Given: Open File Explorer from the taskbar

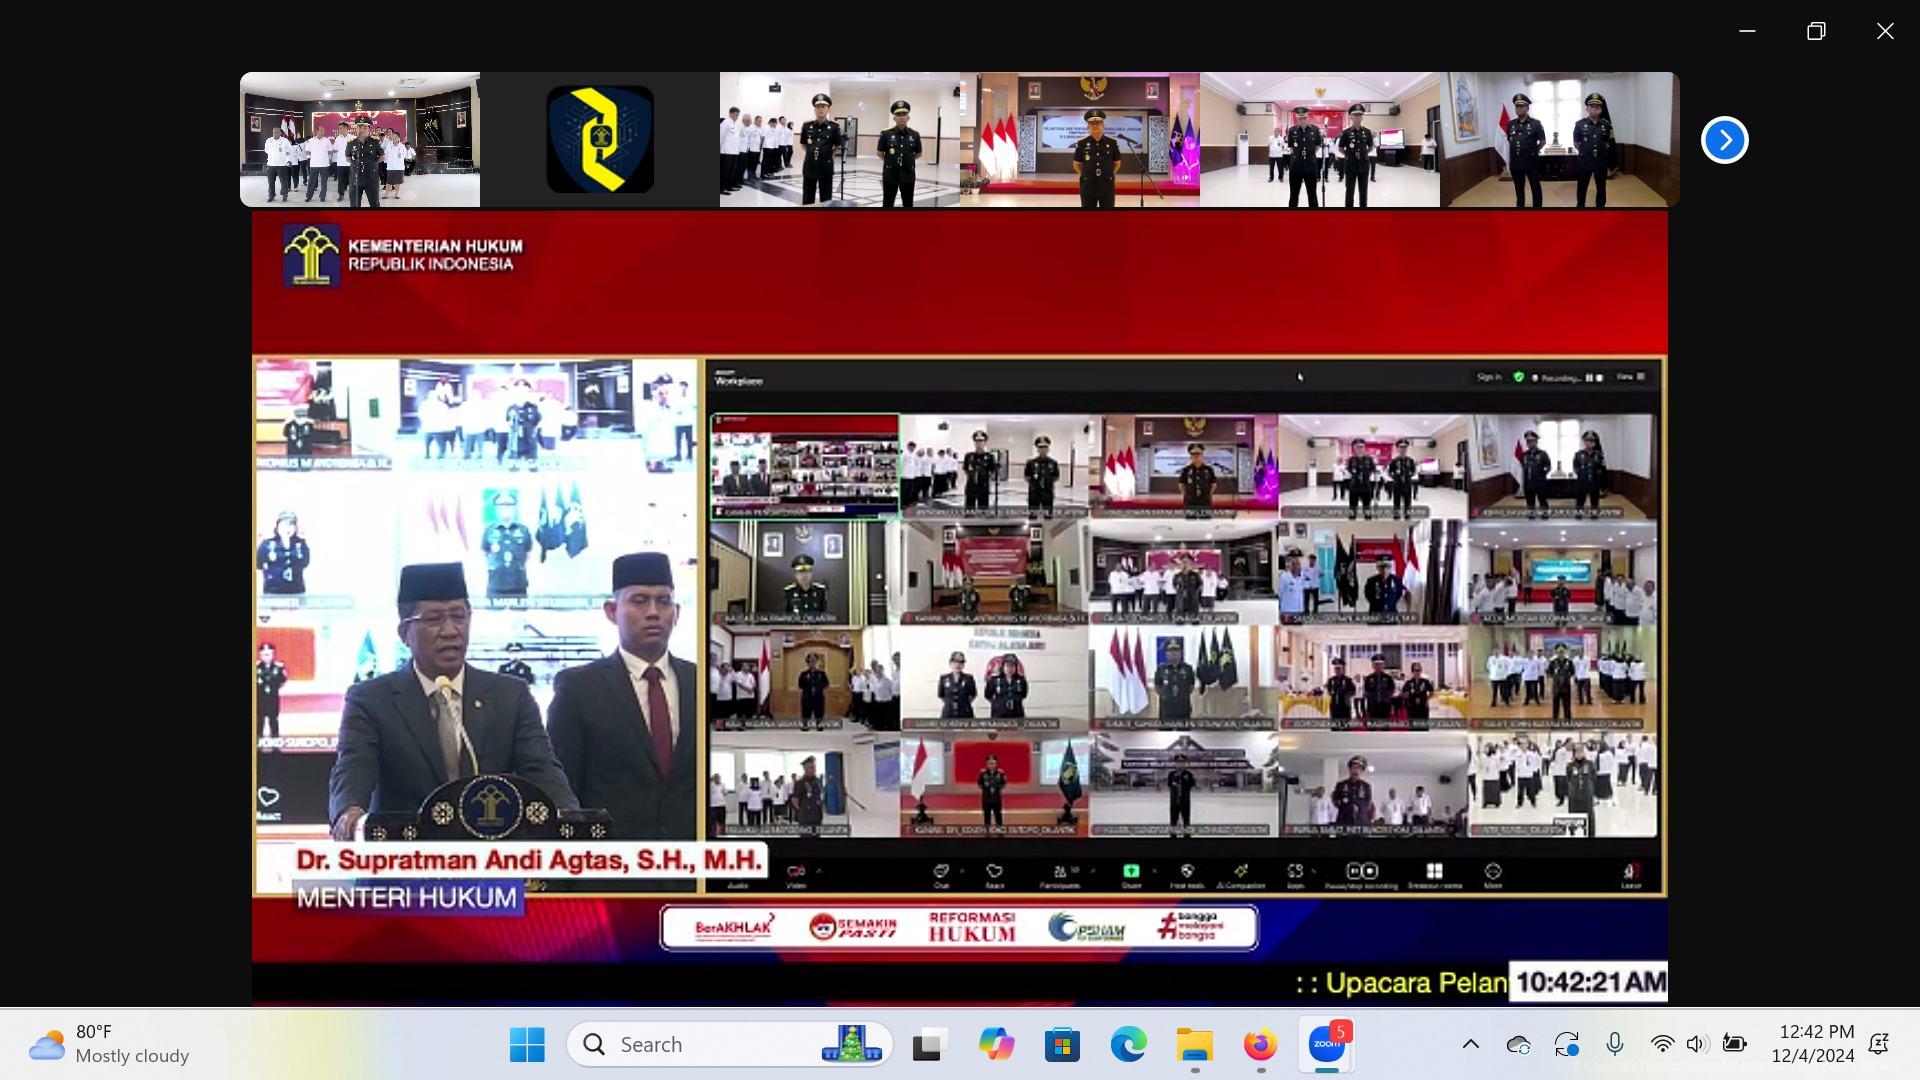Looking at the screenshot, I should click(1195, 1045).
